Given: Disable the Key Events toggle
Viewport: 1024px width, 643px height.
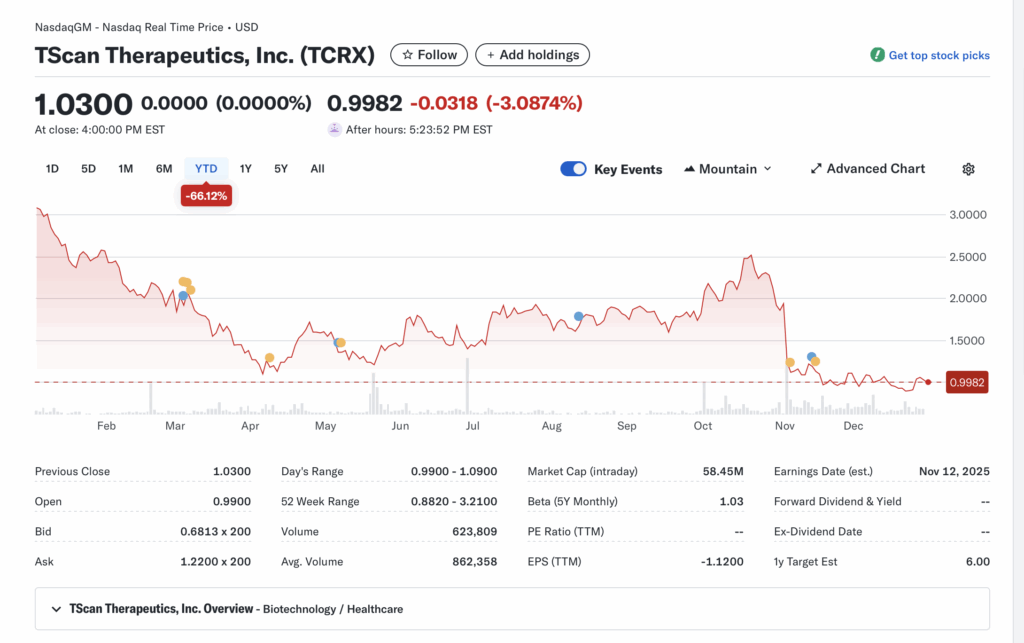Looking at the screenshot, I should click(573, 169).
